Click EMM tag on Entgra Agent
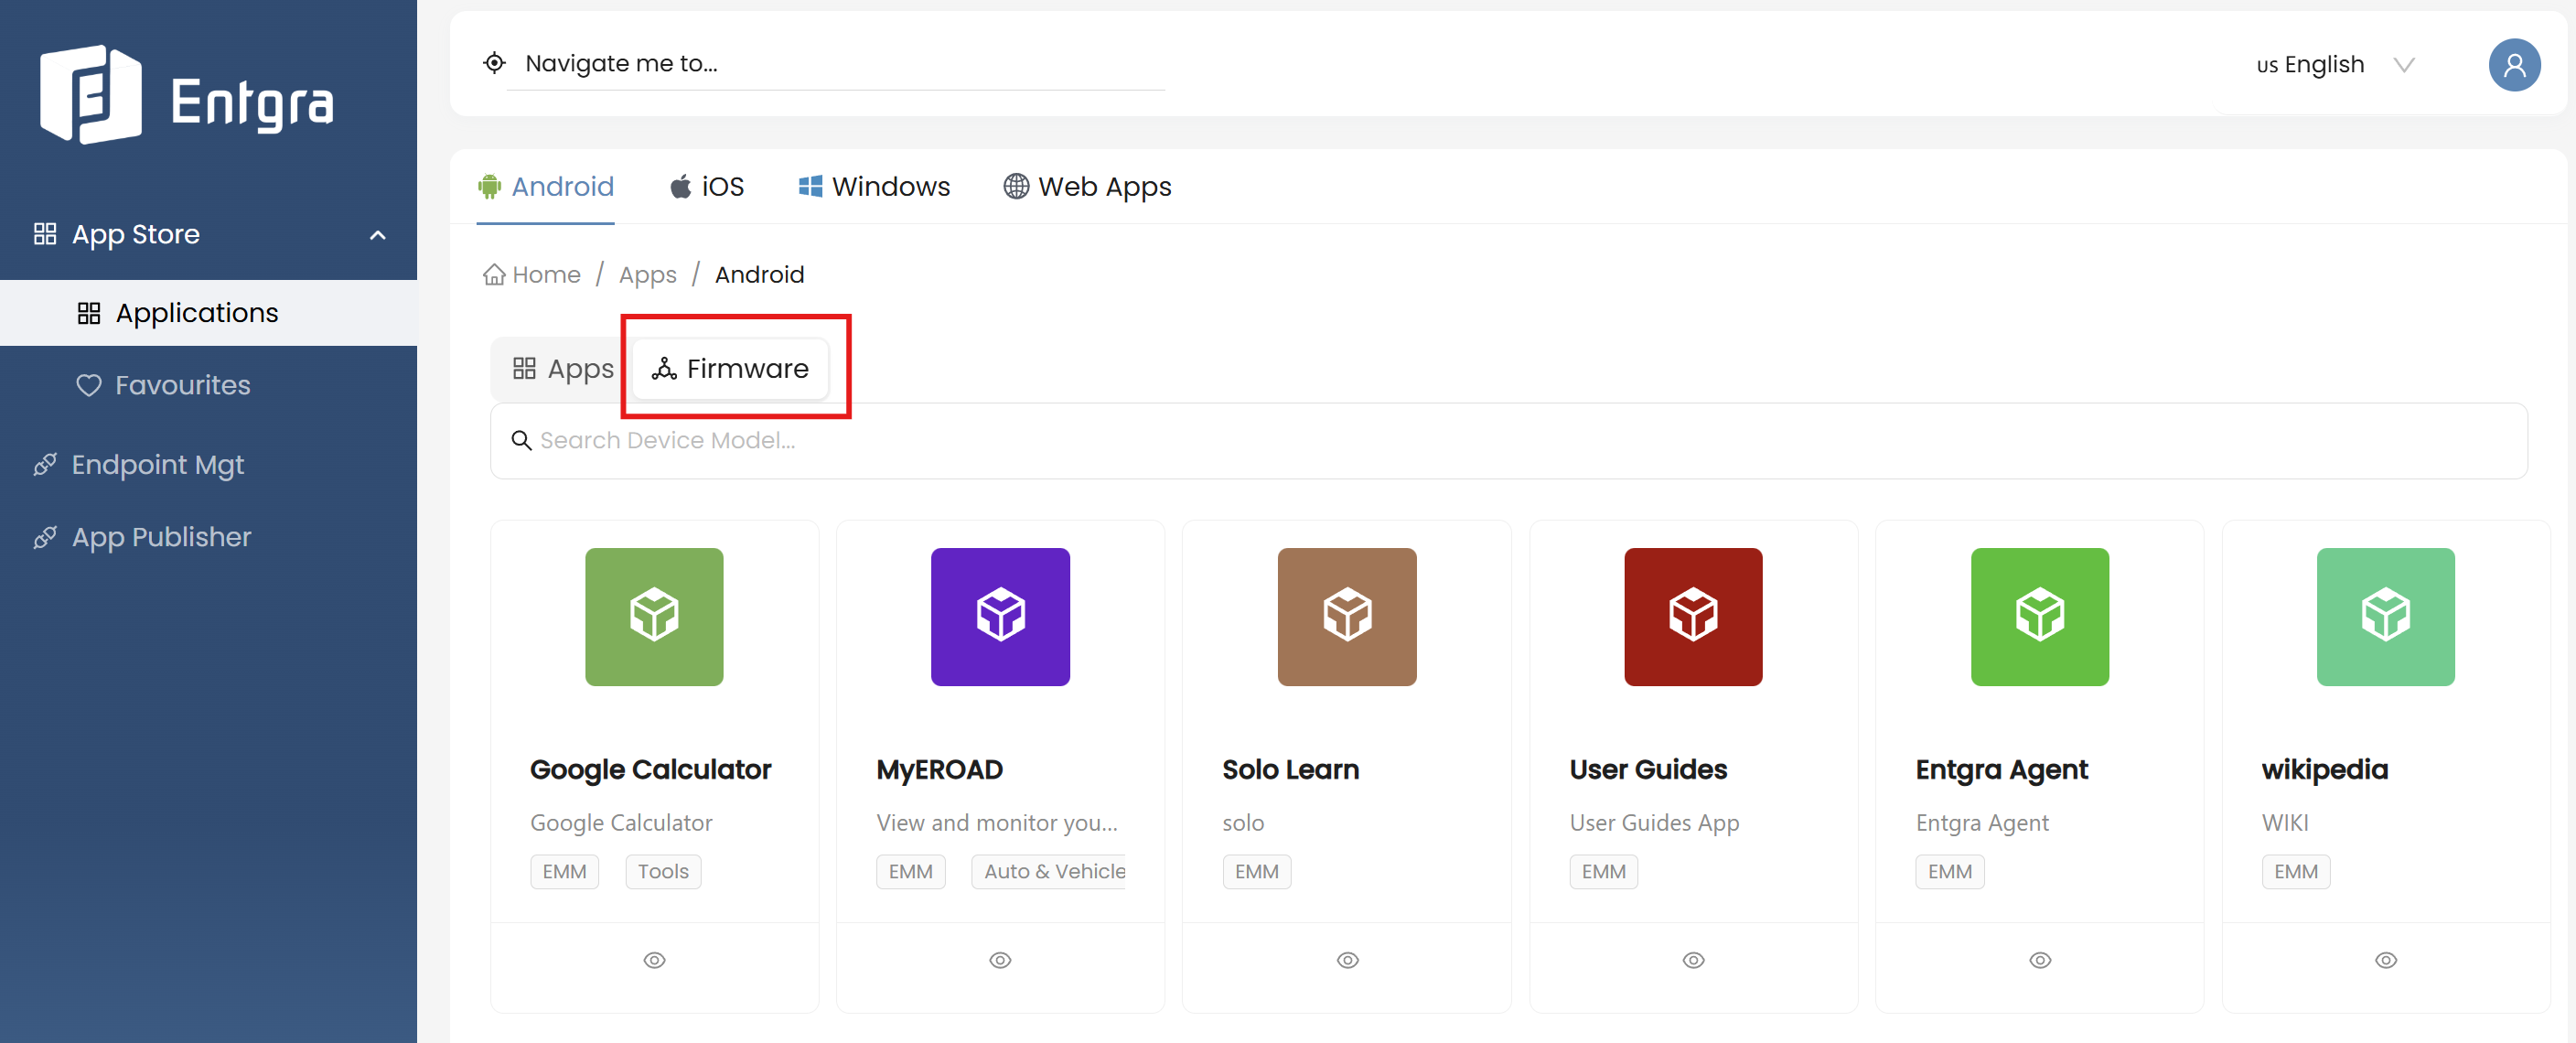Viewport: 2576px width, 1043px height. [1949, 871]
